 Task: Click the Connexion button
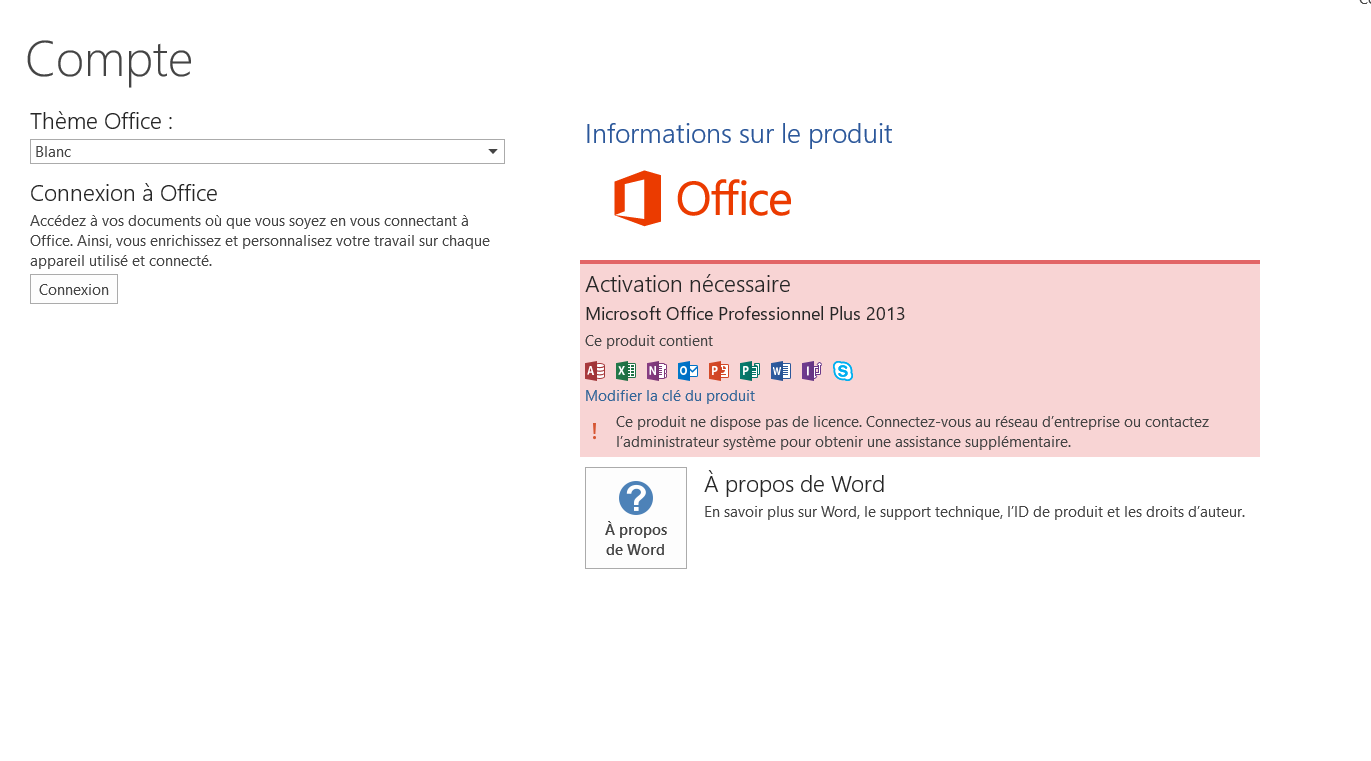point(74,289)
